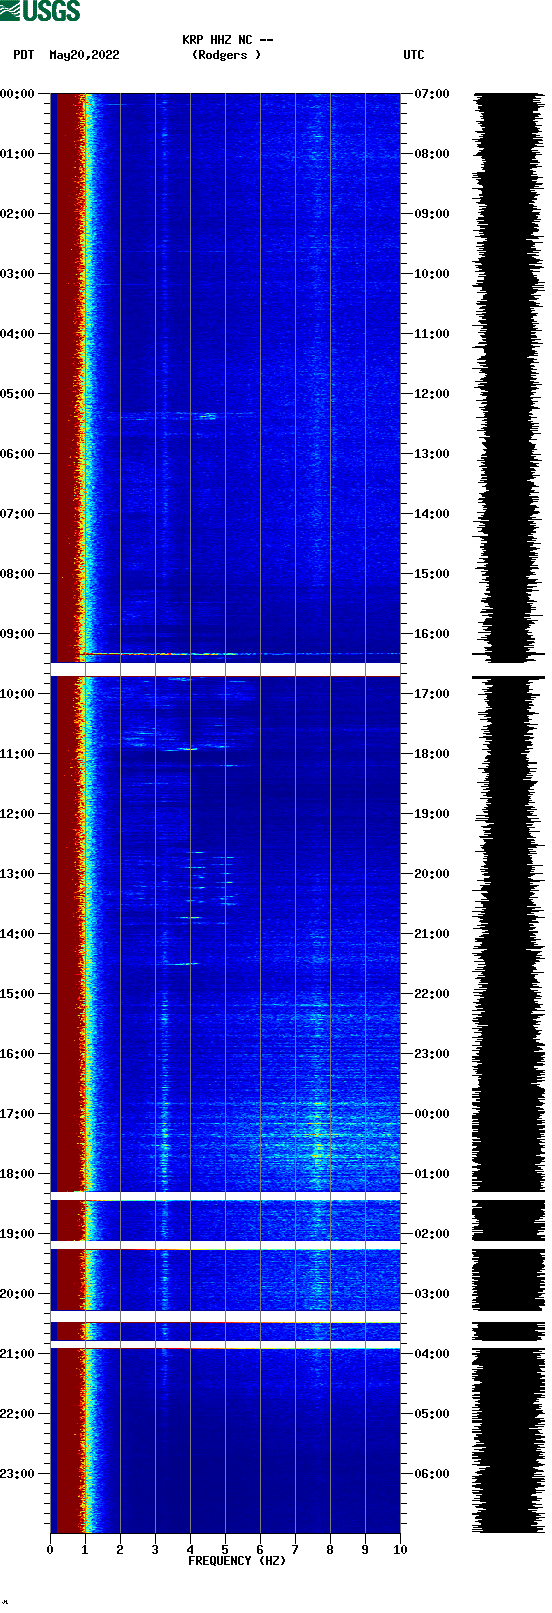Select the 13:00 PDT time label
The width and height of the screenshot is (552, 1613).
tap(18, 874)
